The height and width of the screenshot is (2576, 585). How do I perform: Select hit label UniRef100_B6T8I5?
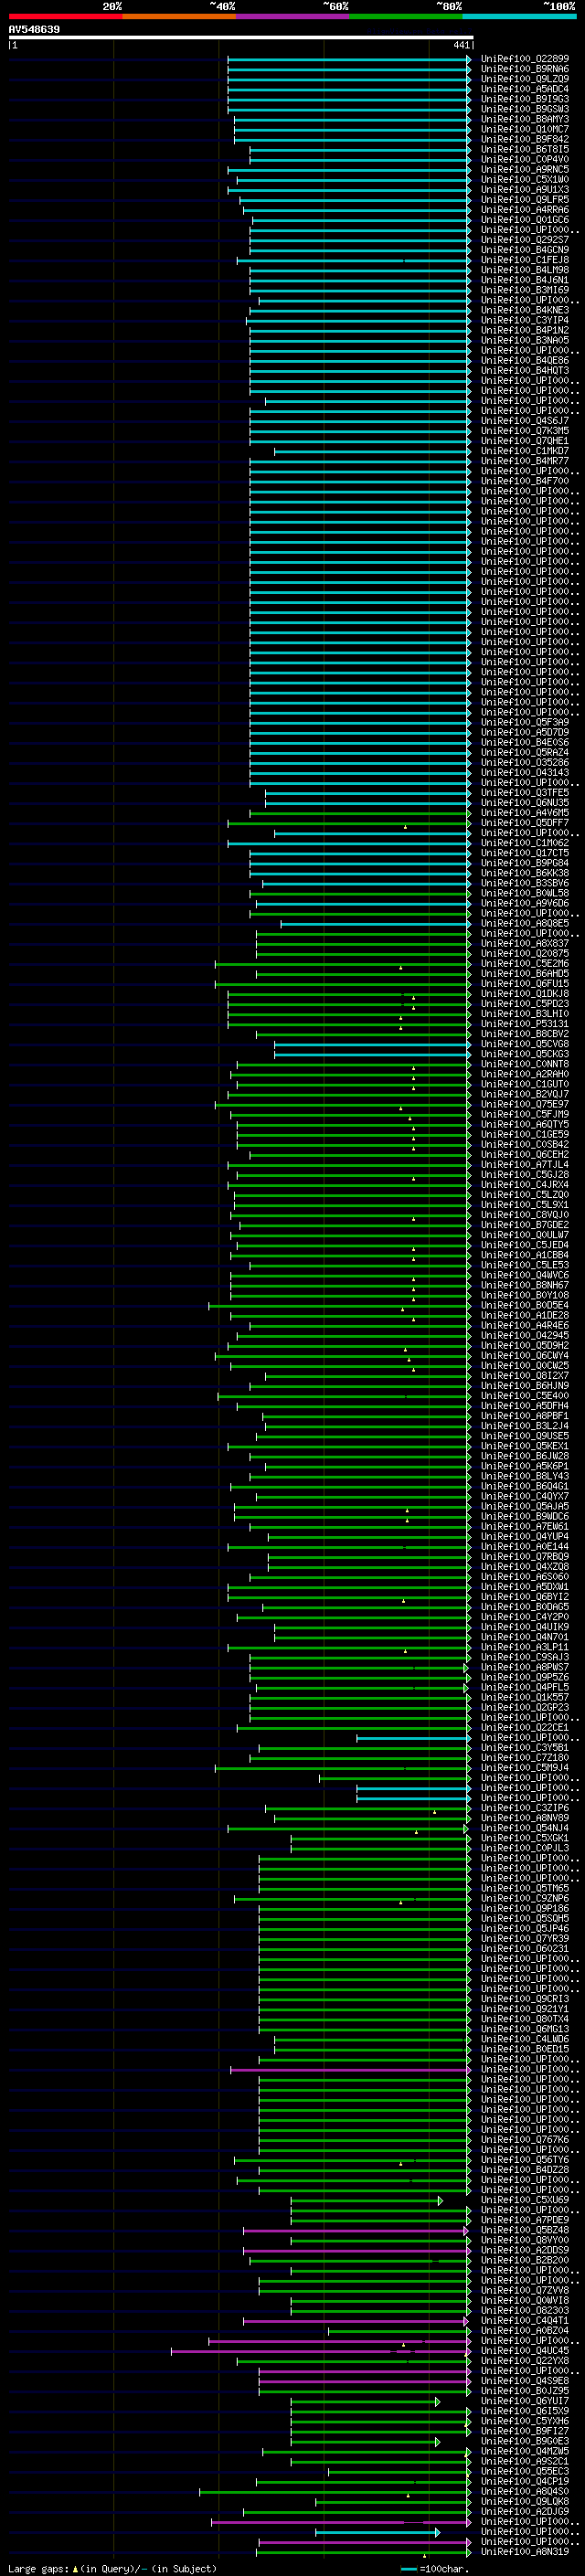pyautogui.click(x=524, y=149)
